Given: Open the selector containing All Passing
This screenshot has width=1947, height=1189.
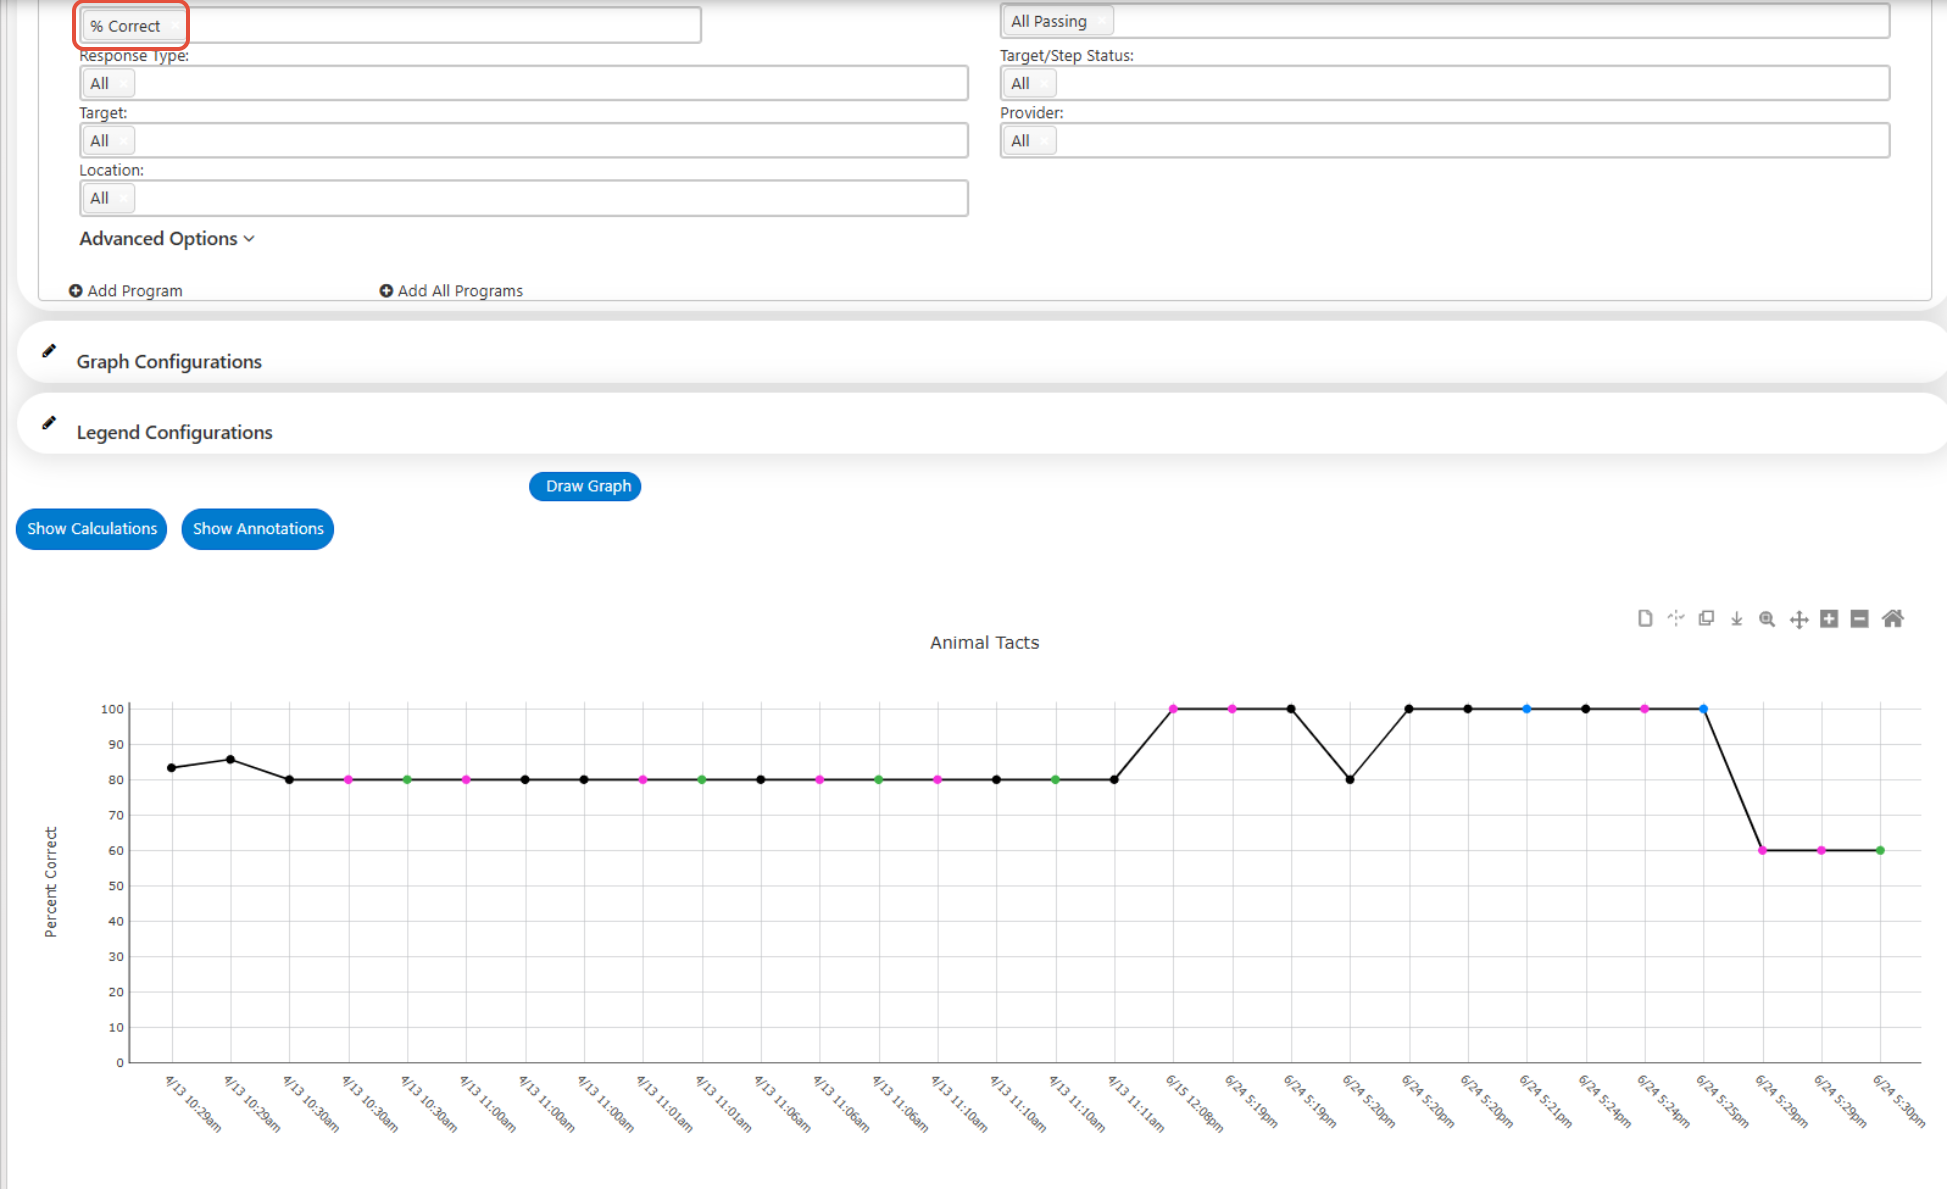Looking at the screenshot, I should (1445, 21).
